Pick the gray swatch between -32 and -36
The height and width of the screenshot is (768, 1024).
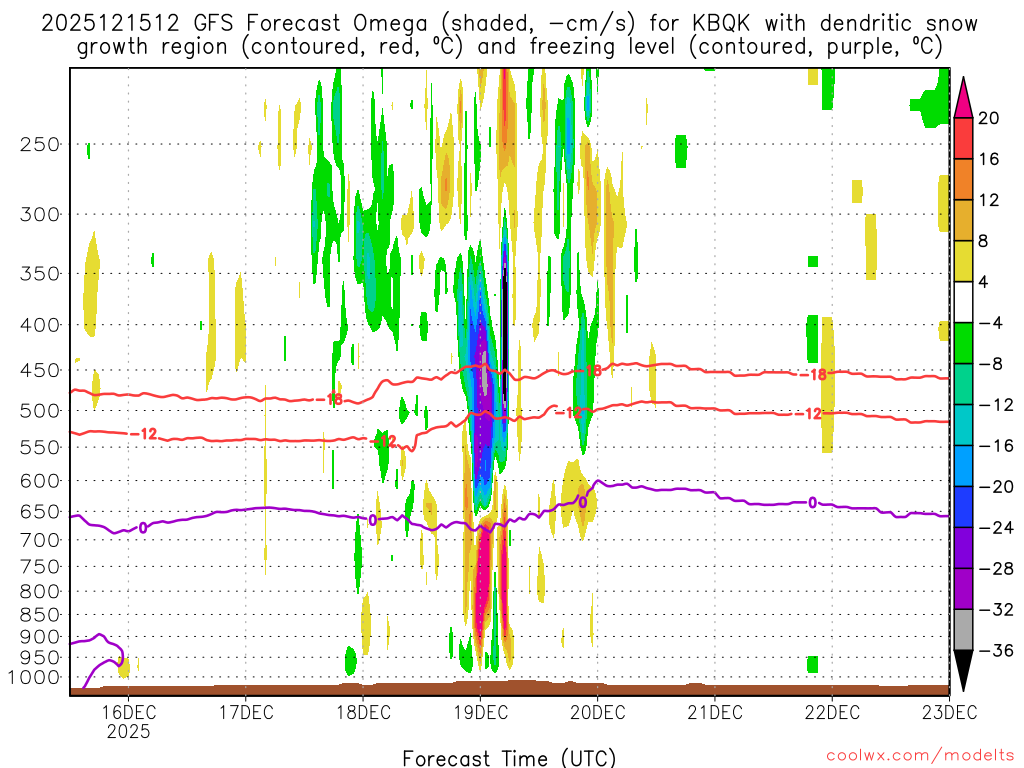(963, 630)
